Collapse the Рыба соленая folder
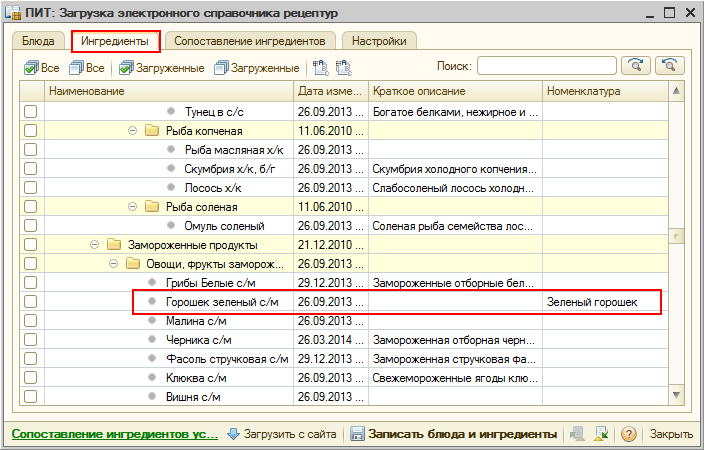This screenshot has width=704, height=450. 133,207
